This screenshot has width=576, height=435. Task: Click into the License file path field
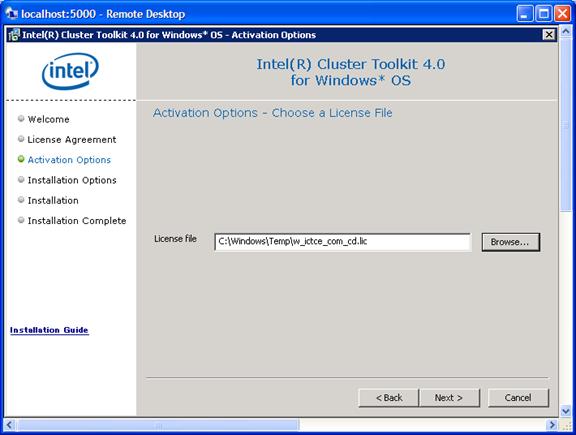coord(342,242)
